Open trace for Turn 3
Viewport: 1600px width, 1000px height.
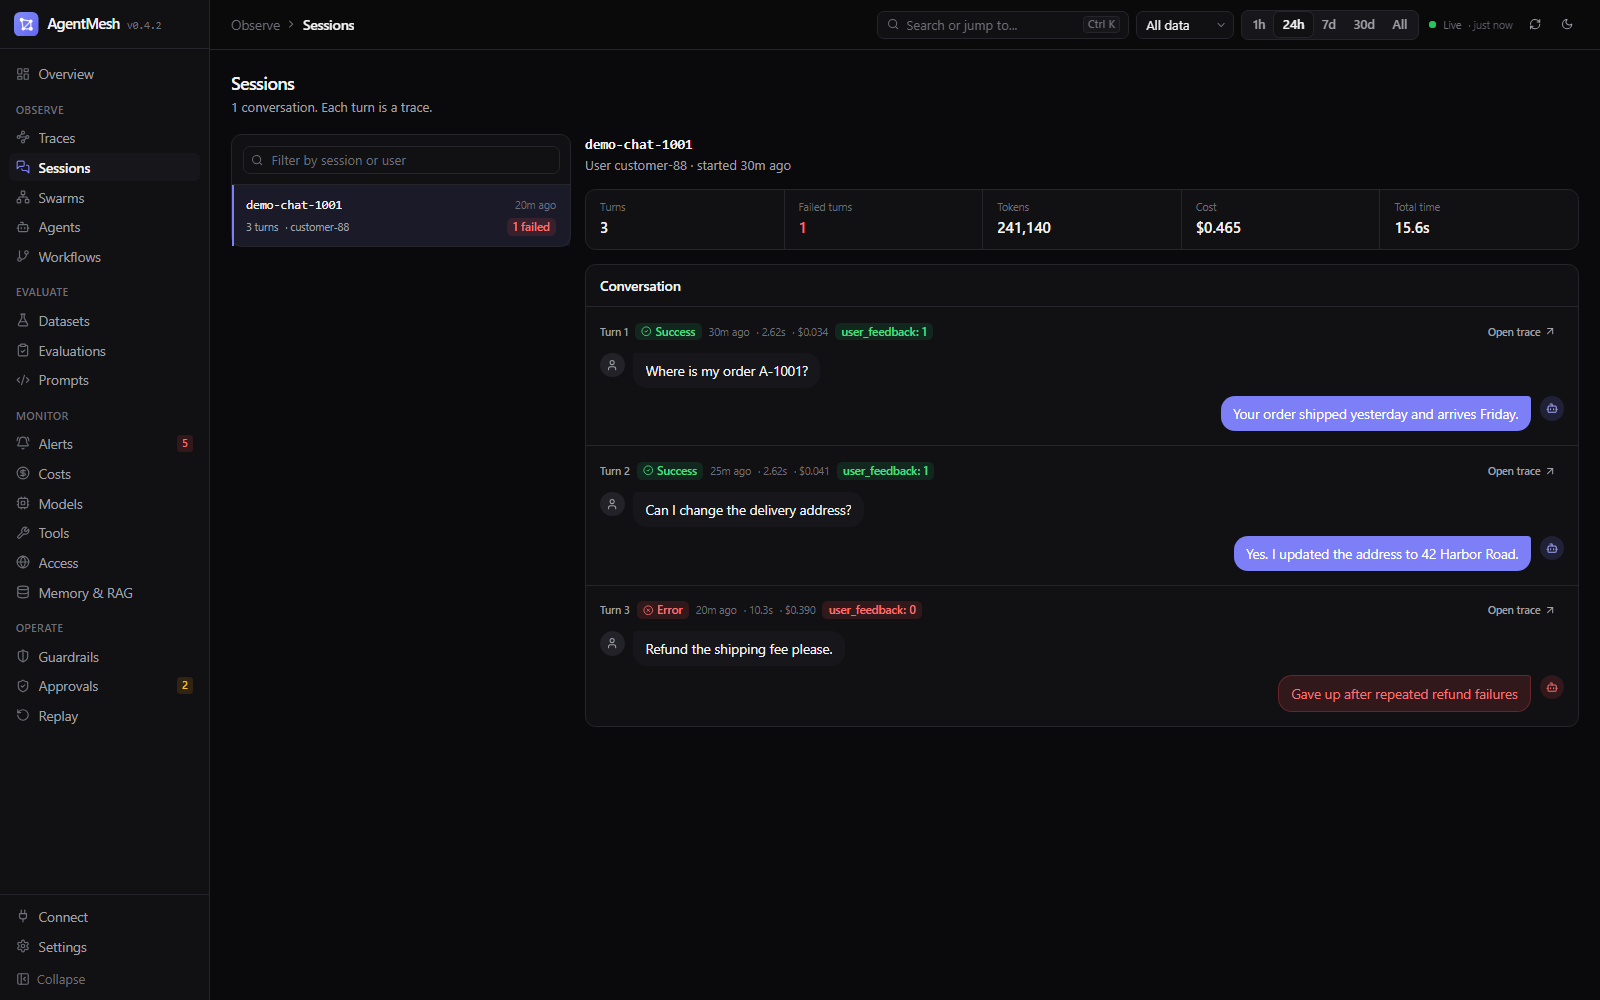point(1521,610)
